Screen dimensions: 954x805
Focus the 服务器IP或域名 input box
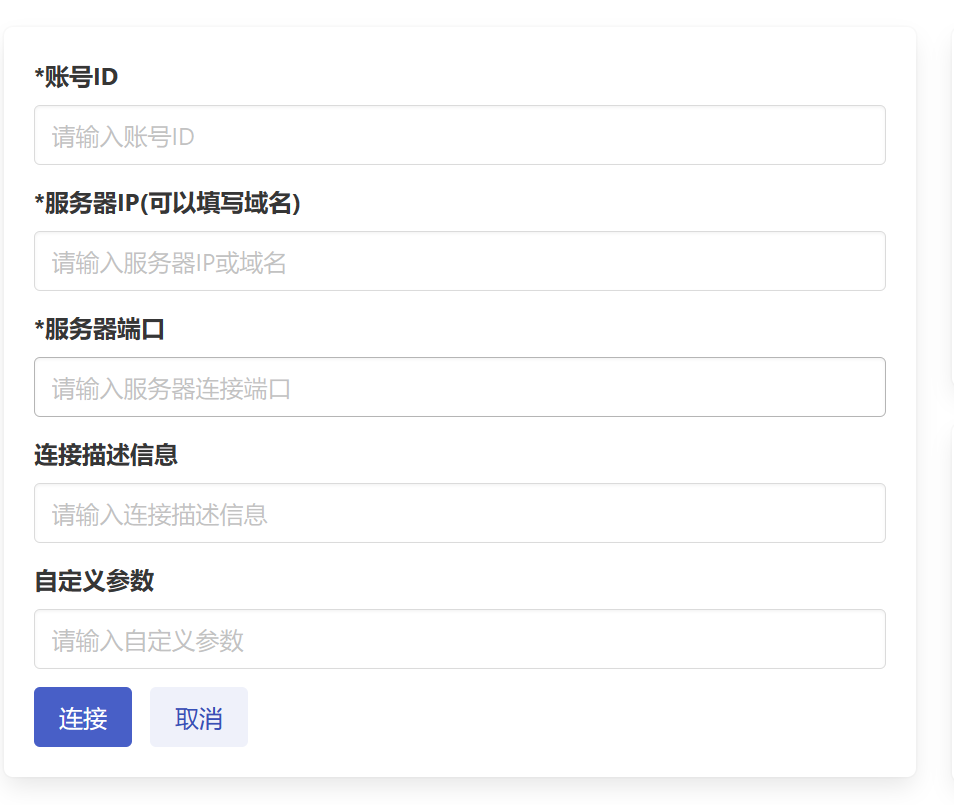pos(459,261)
